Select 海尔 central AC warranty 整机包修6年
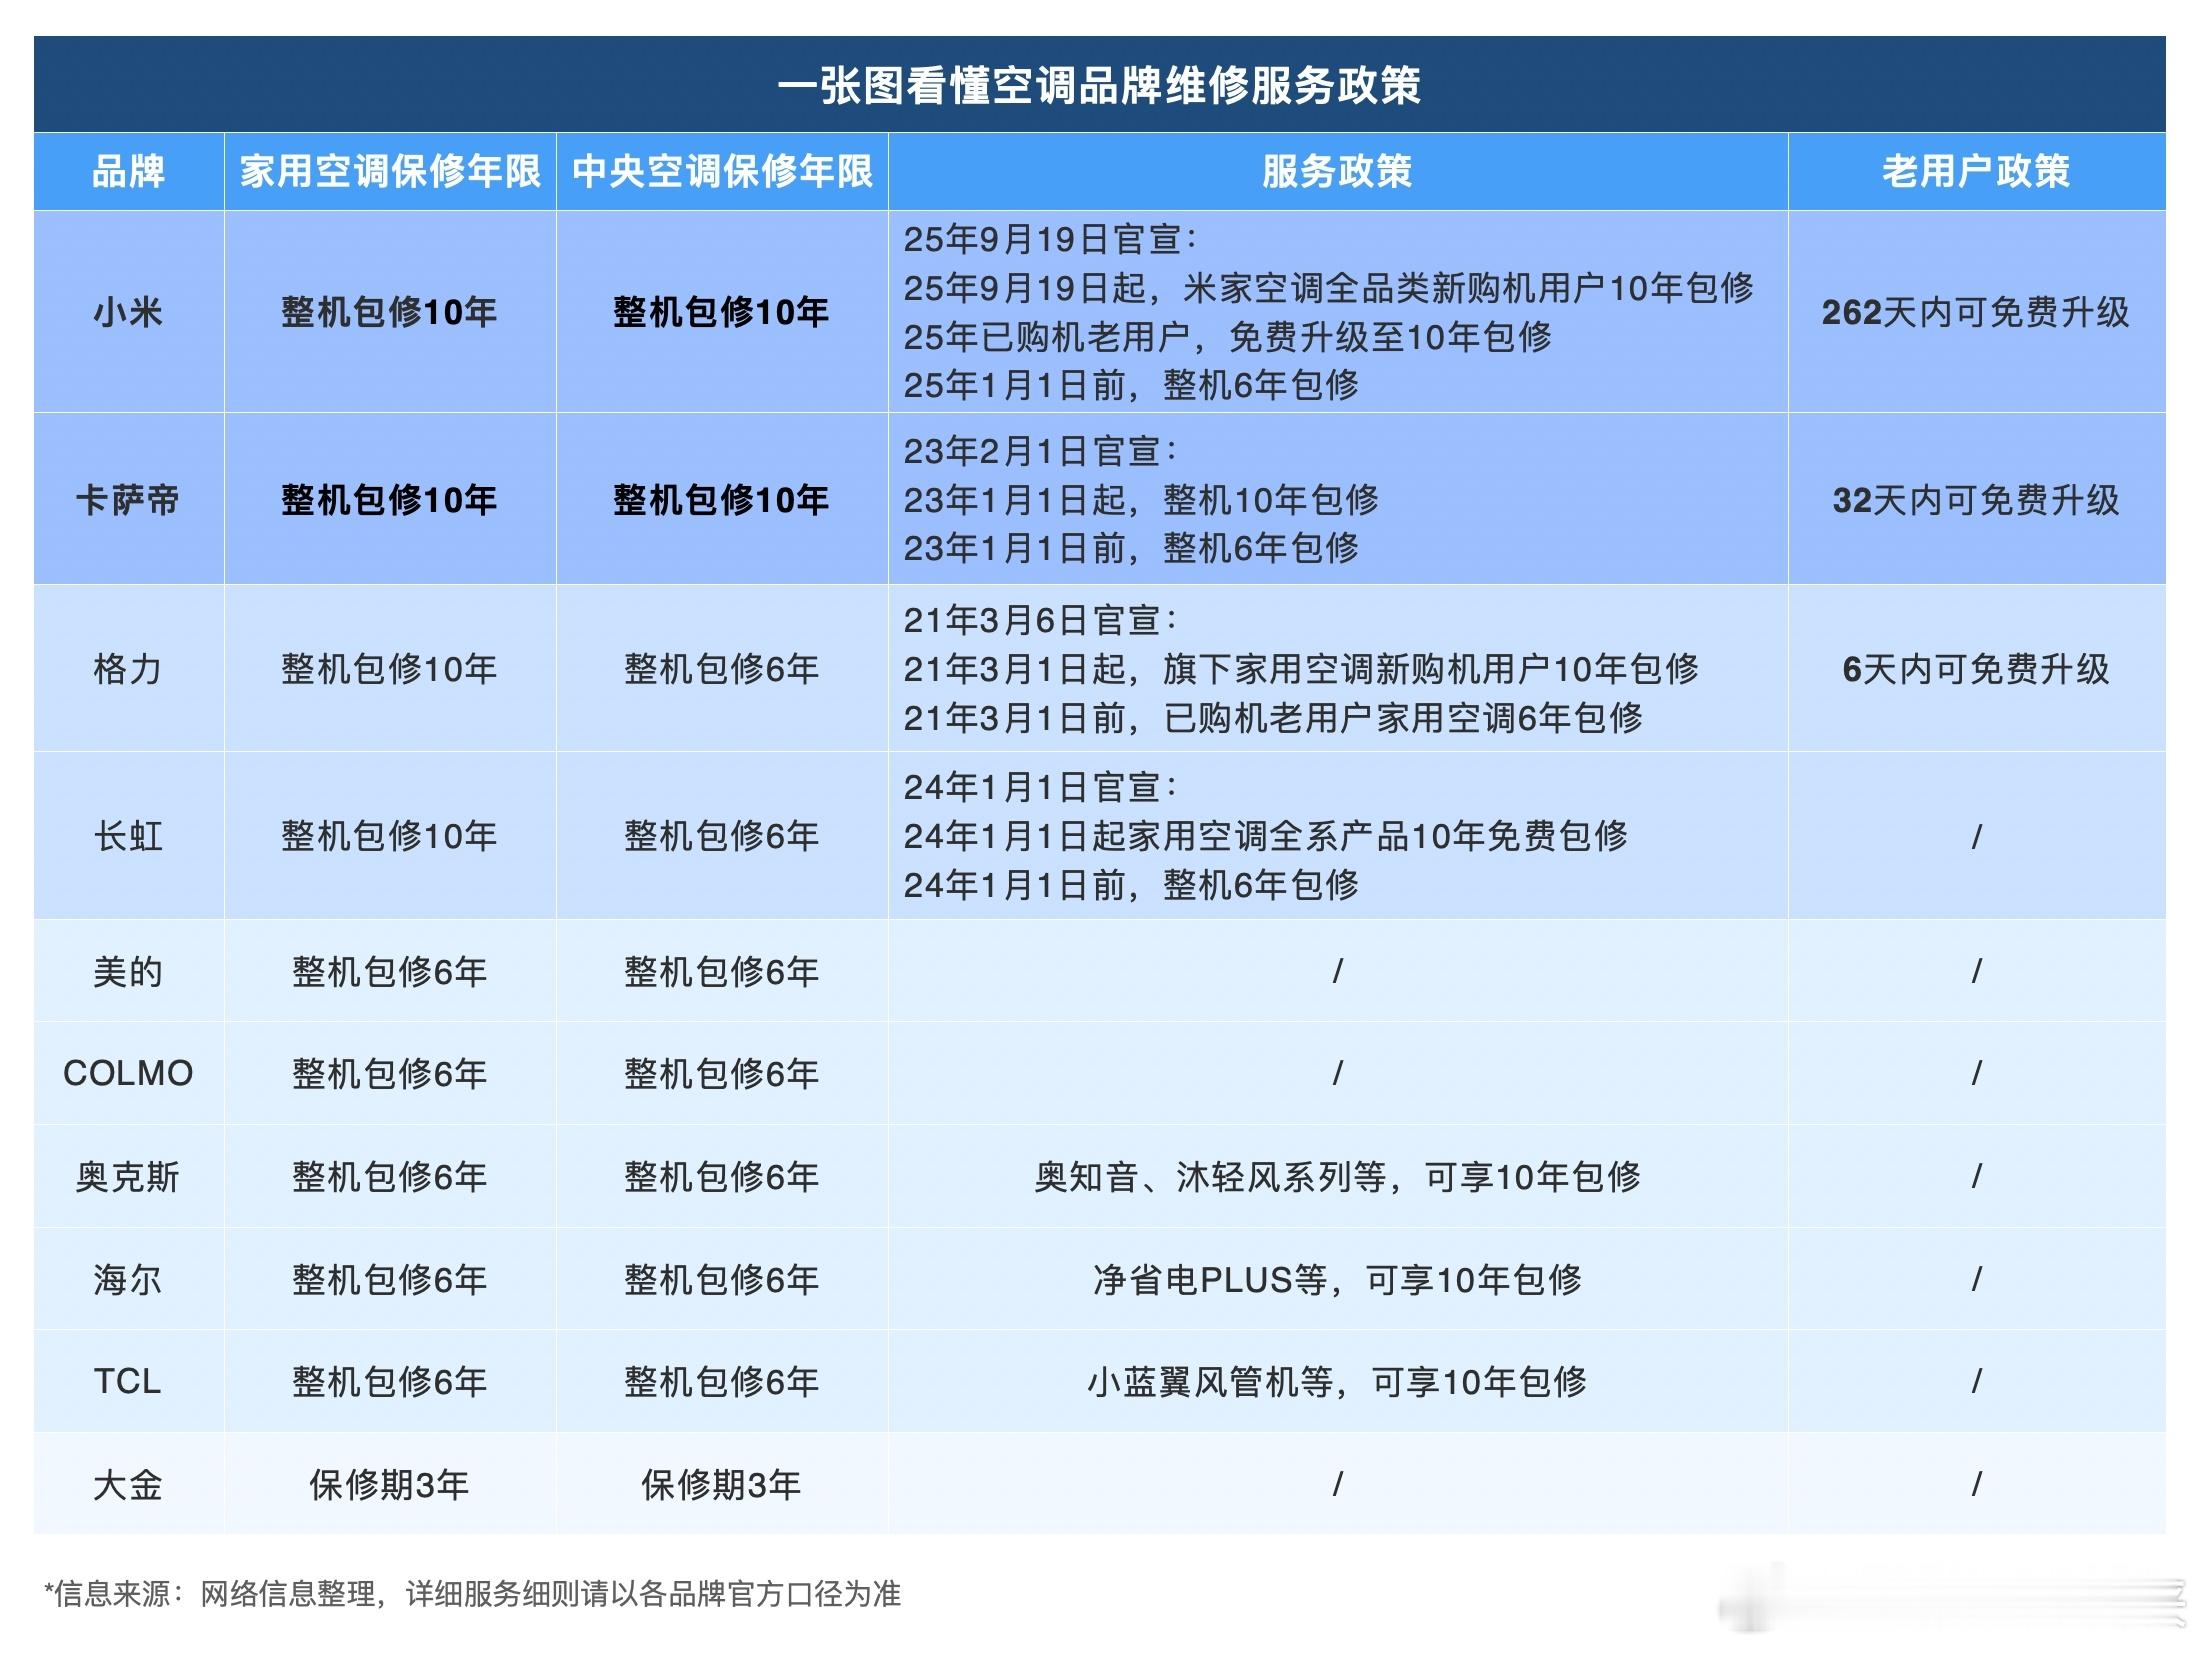 [721, 1279]
